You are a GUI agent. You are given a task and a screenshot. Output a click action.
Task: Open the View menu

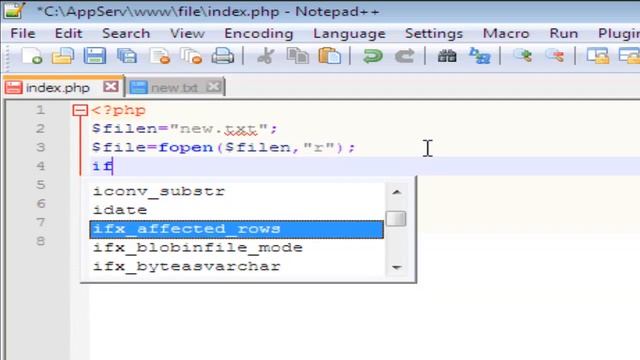tap(187, 33)
